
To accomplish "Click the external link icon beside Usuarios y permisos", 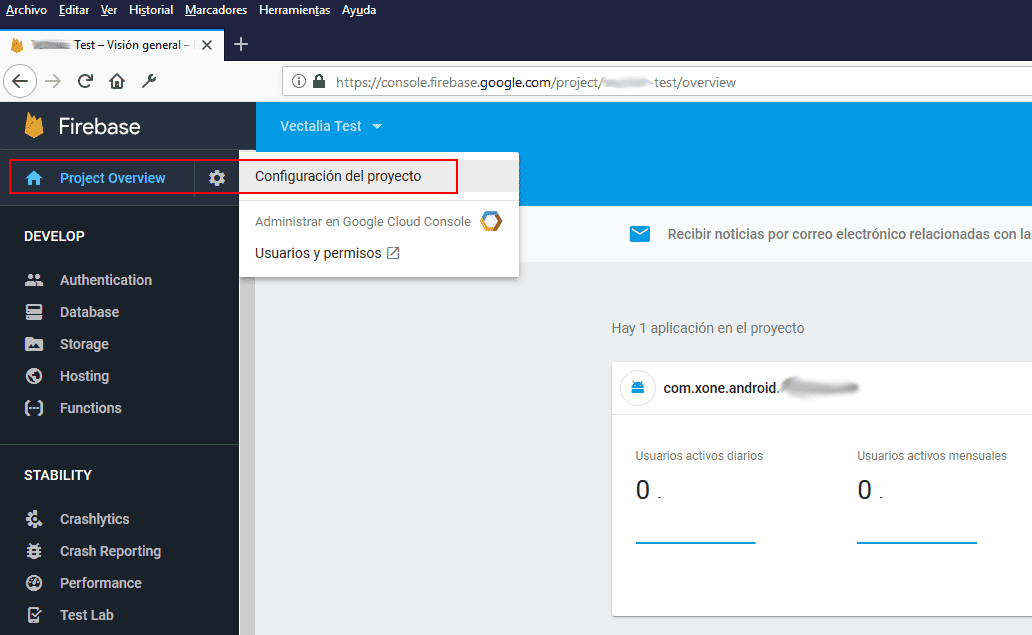I will (x=393, y=253).
